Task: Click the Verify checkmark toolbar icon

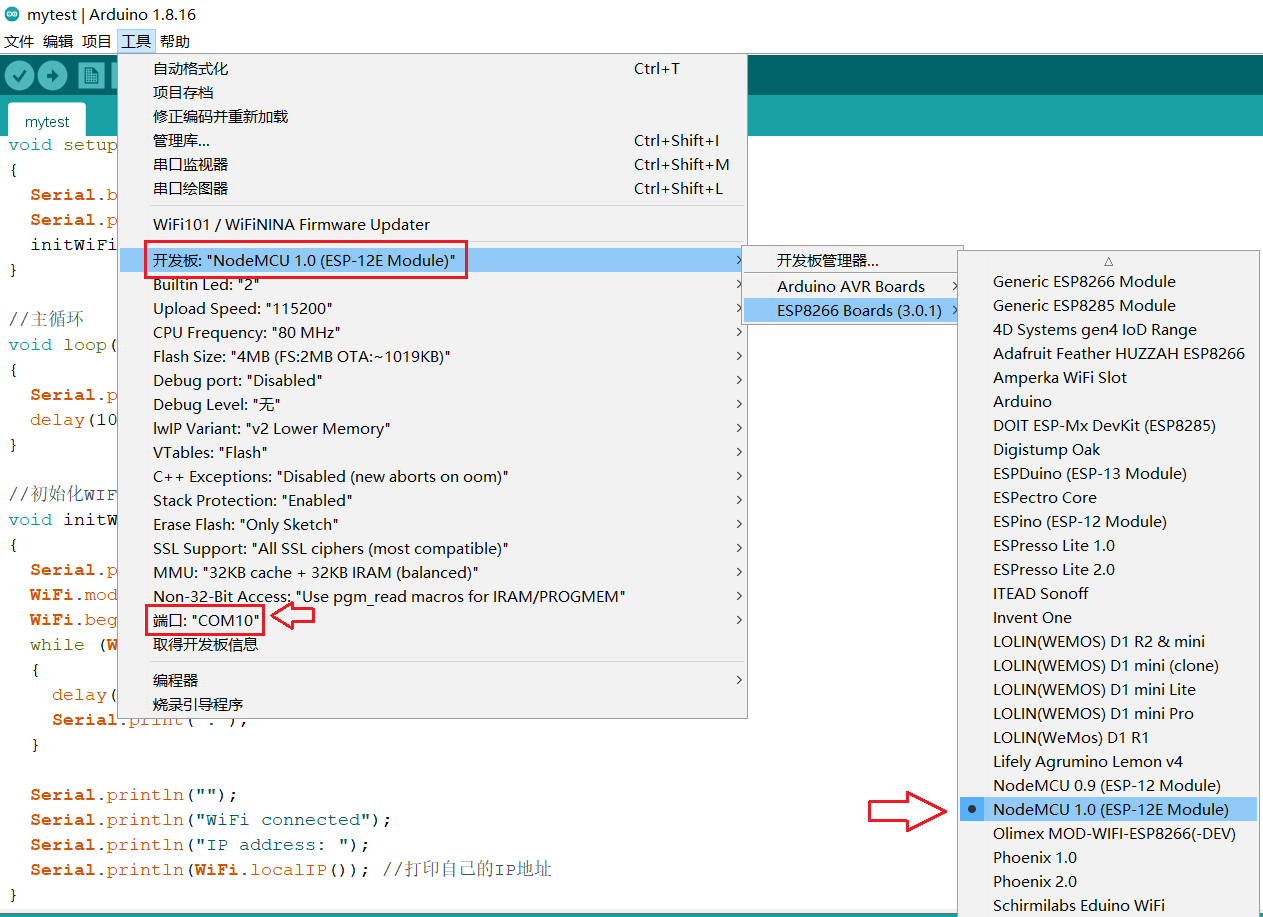Action: 20,76
